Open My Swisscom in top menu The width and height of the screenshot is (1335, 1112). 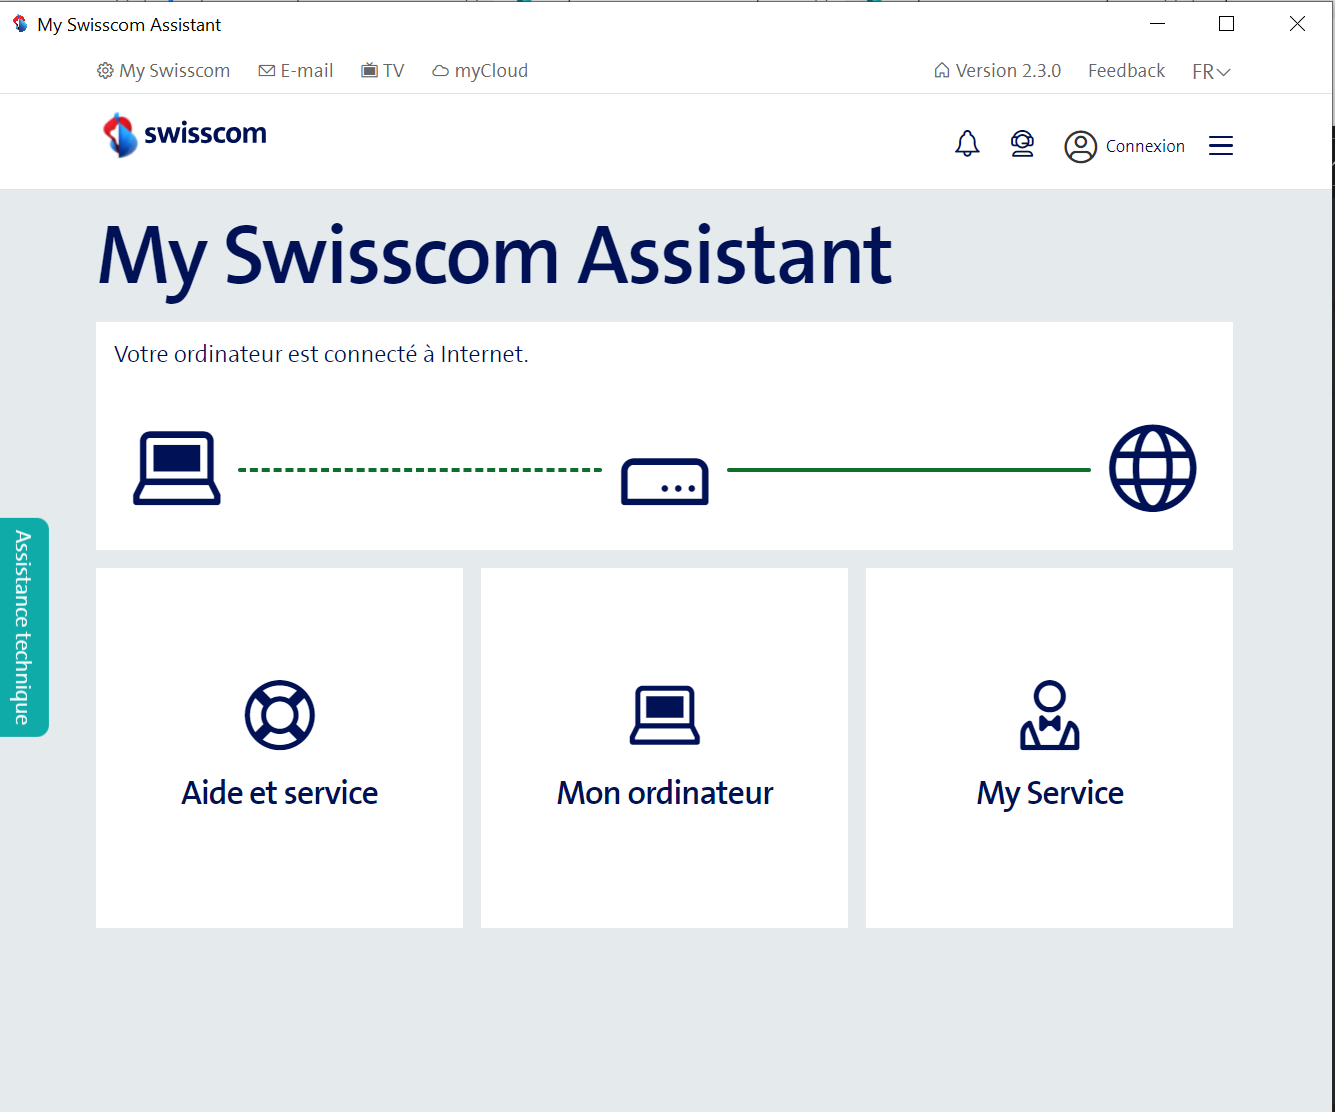pos(164,71)
